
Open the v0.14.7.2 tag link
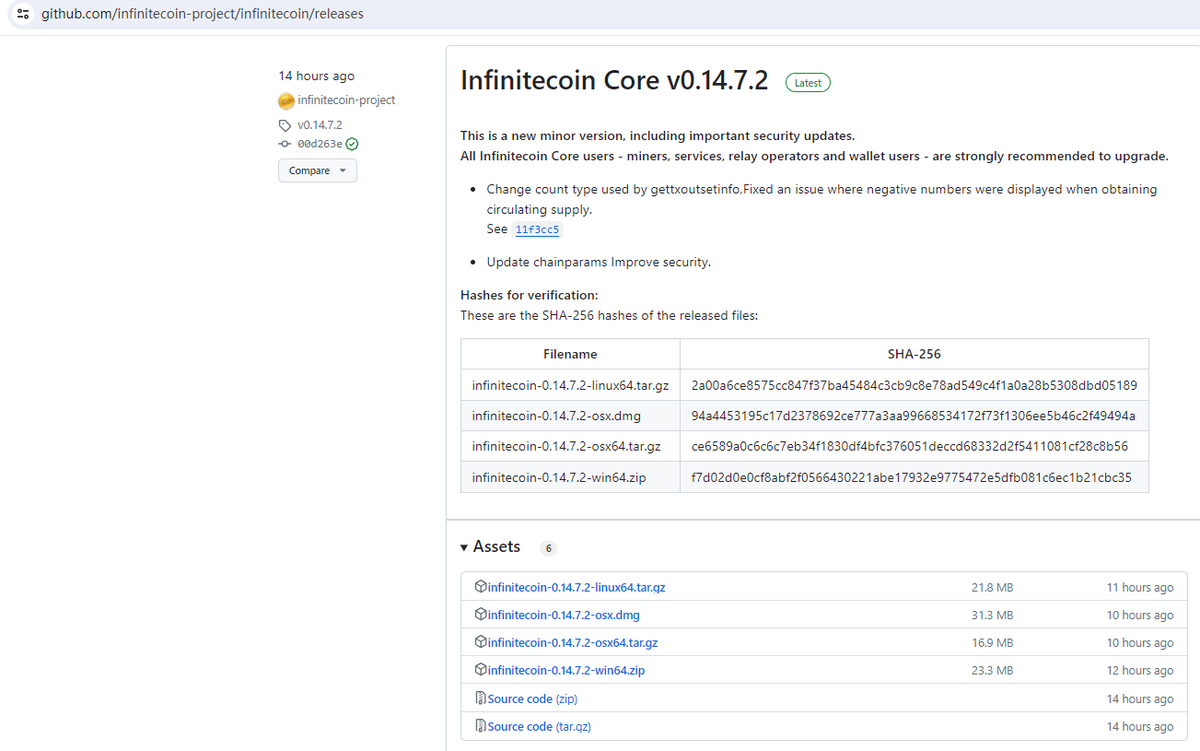320,125
